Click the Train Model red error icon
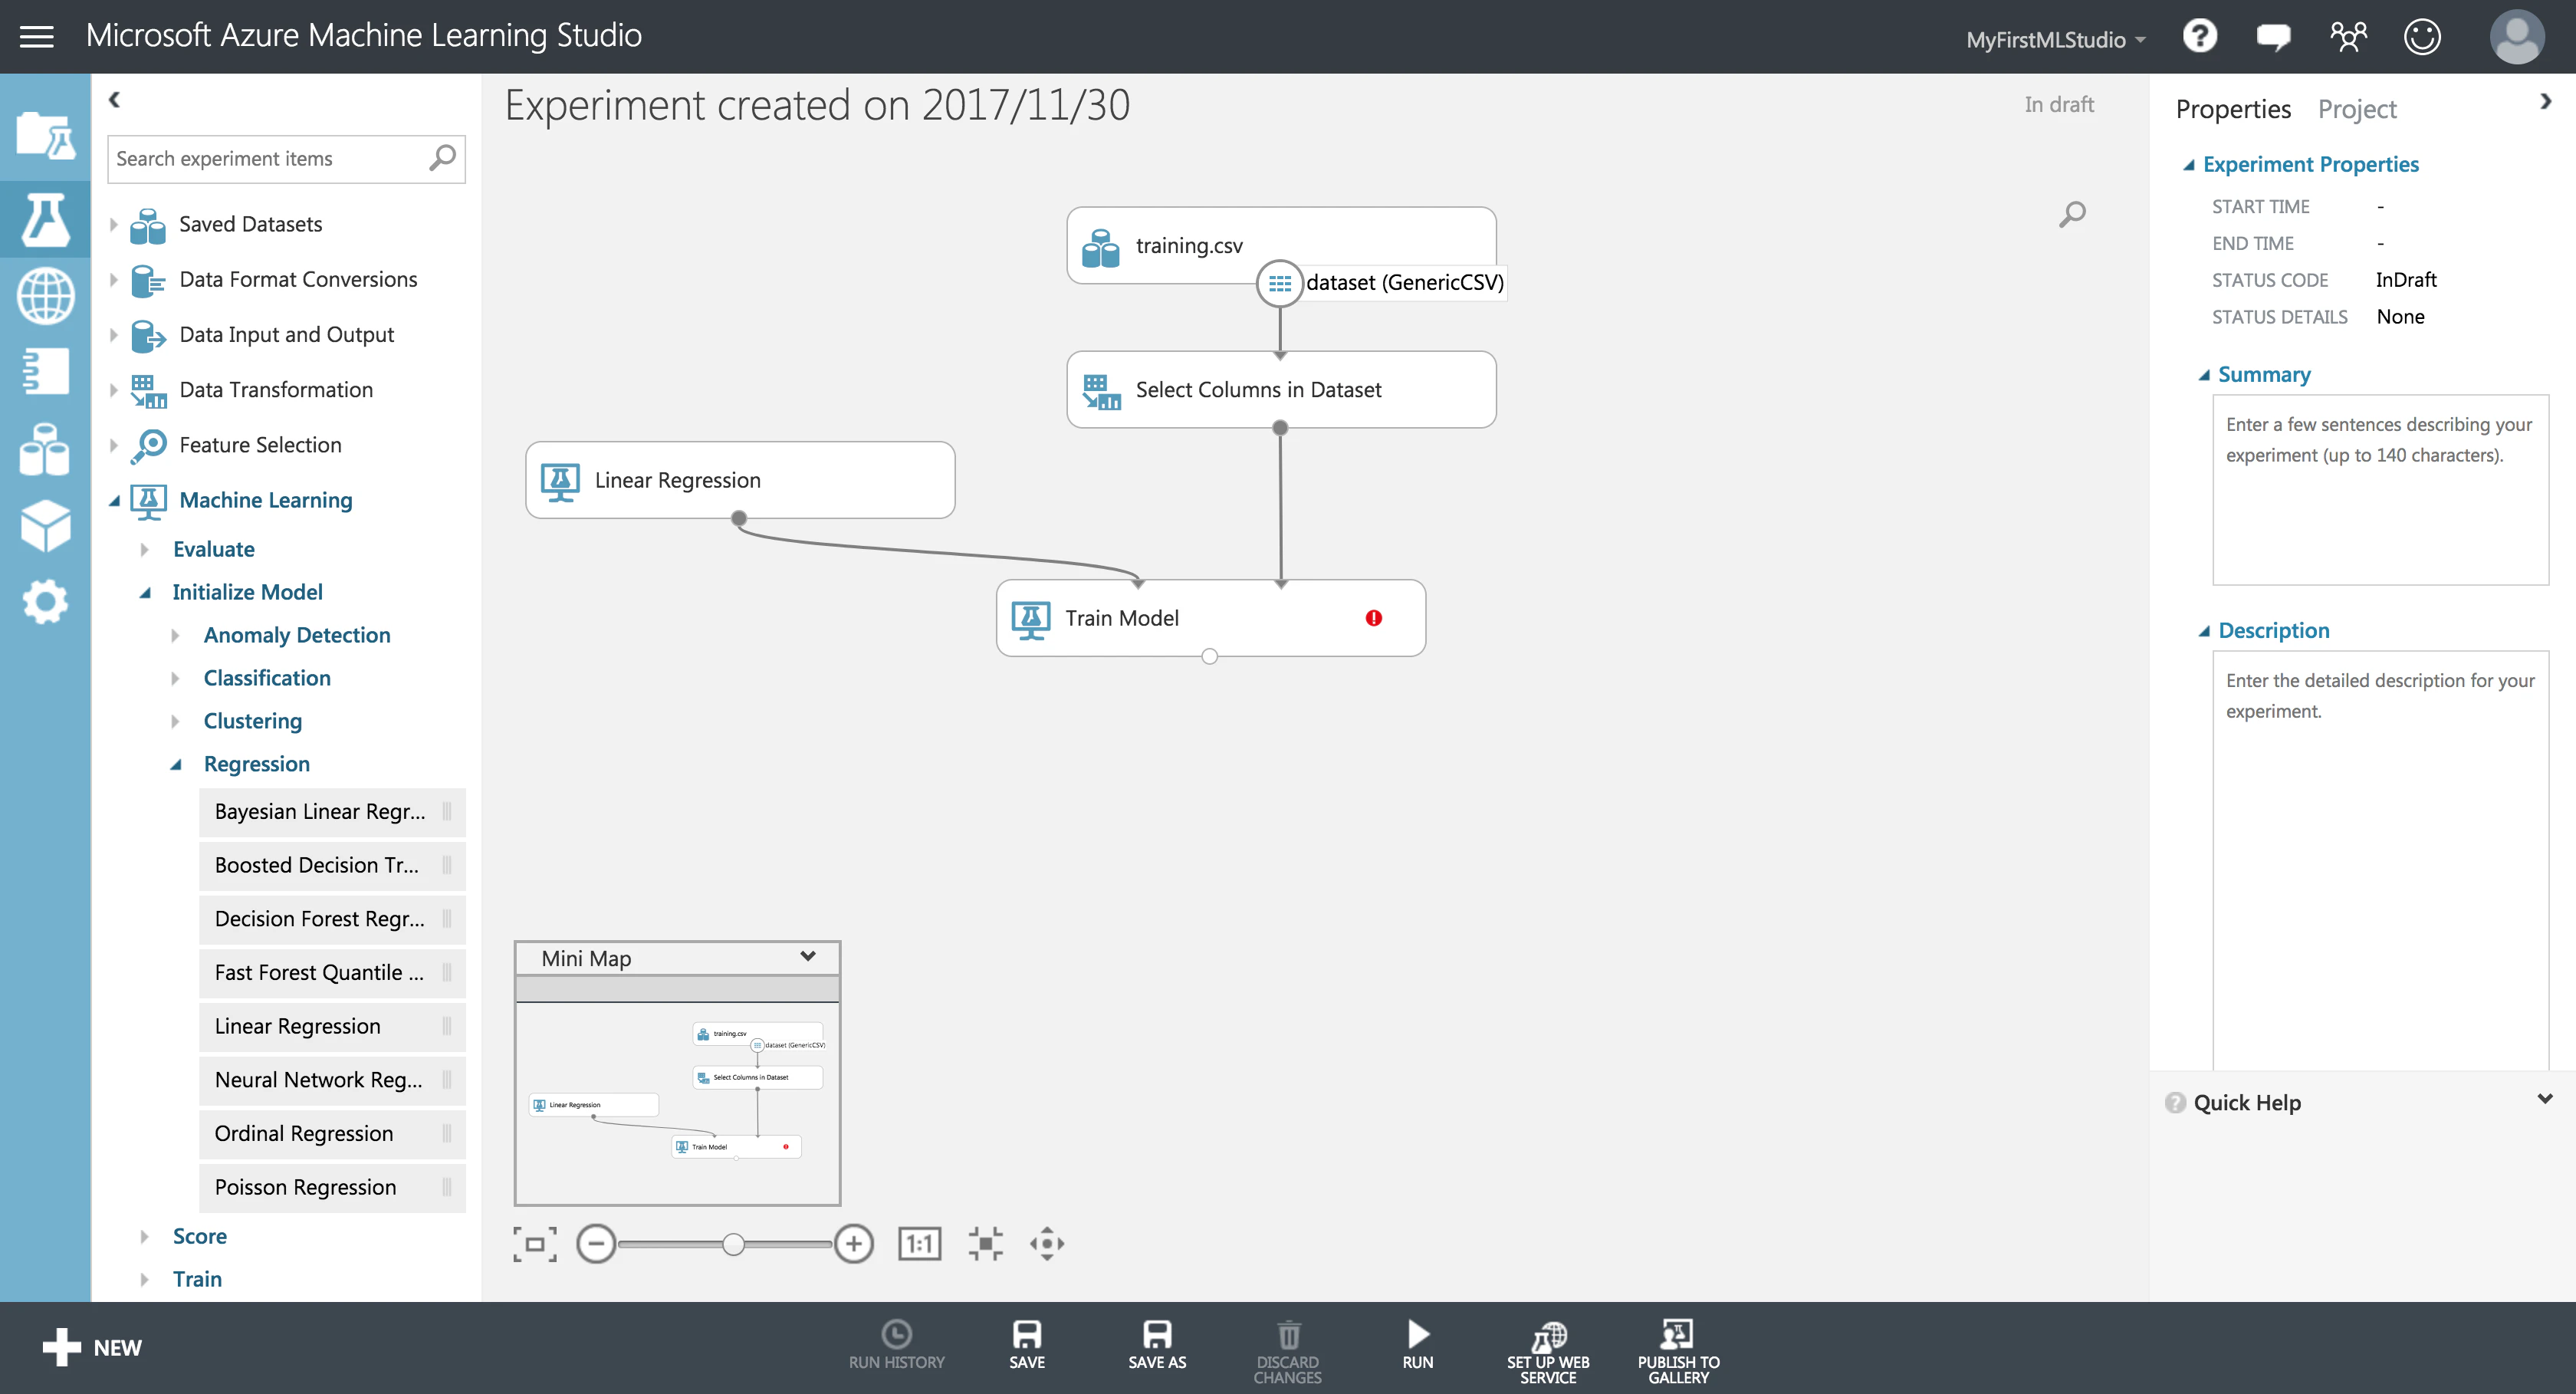 (1374, 618)
